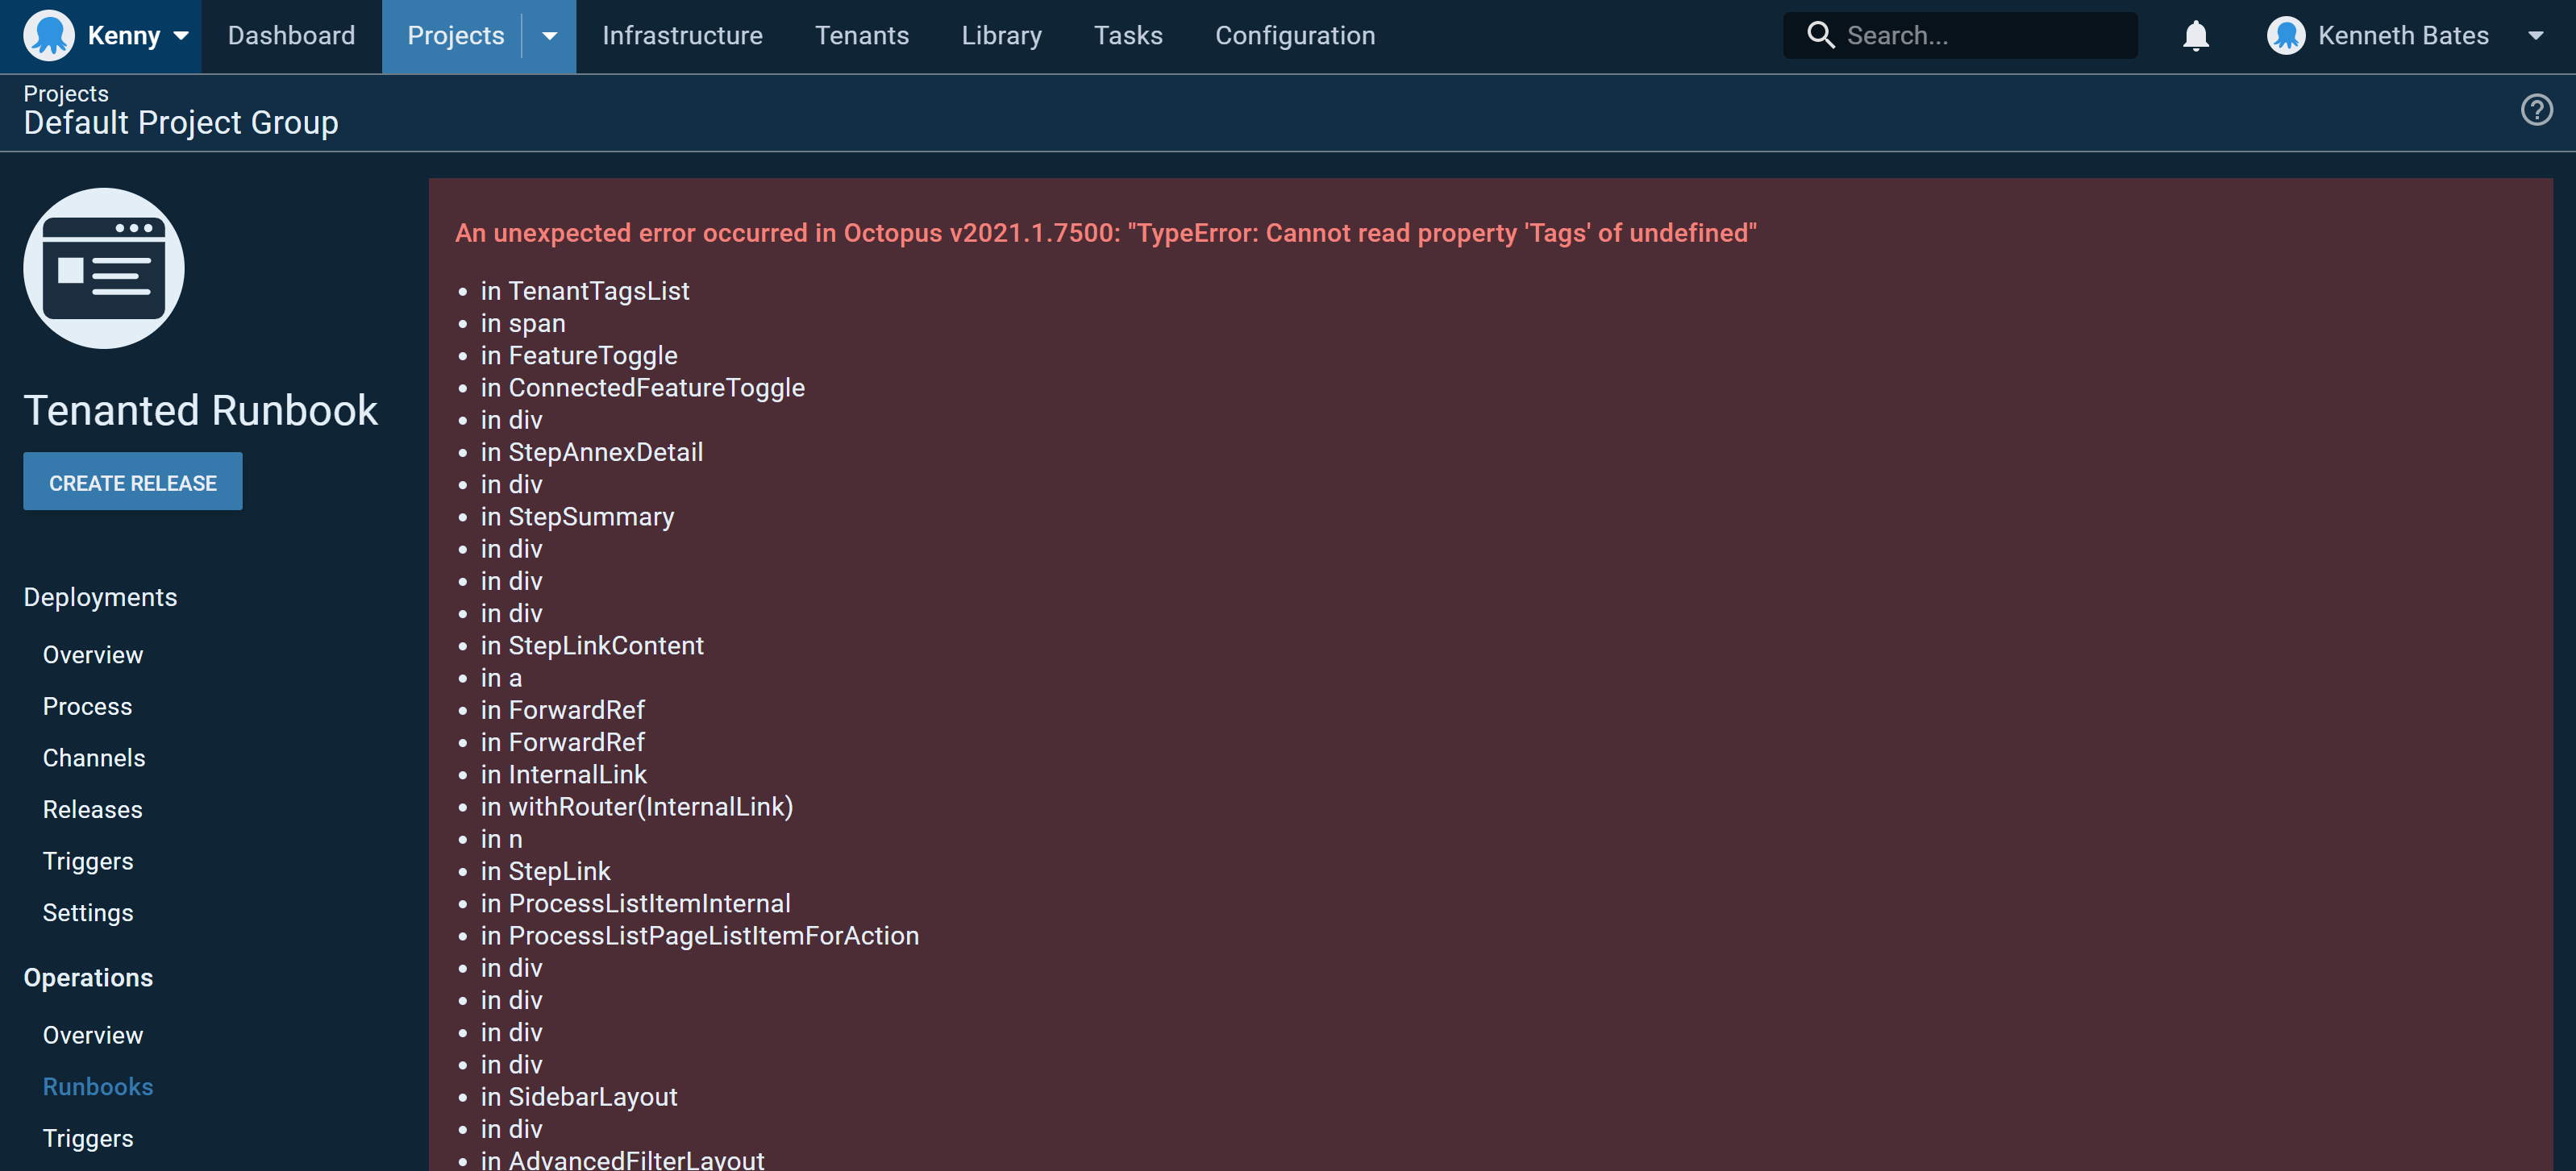Screen dimensions: 2576x1171
Task: Expand the Projects dropdown chevron
Action: pyautogui.click(x=548, y=35)
